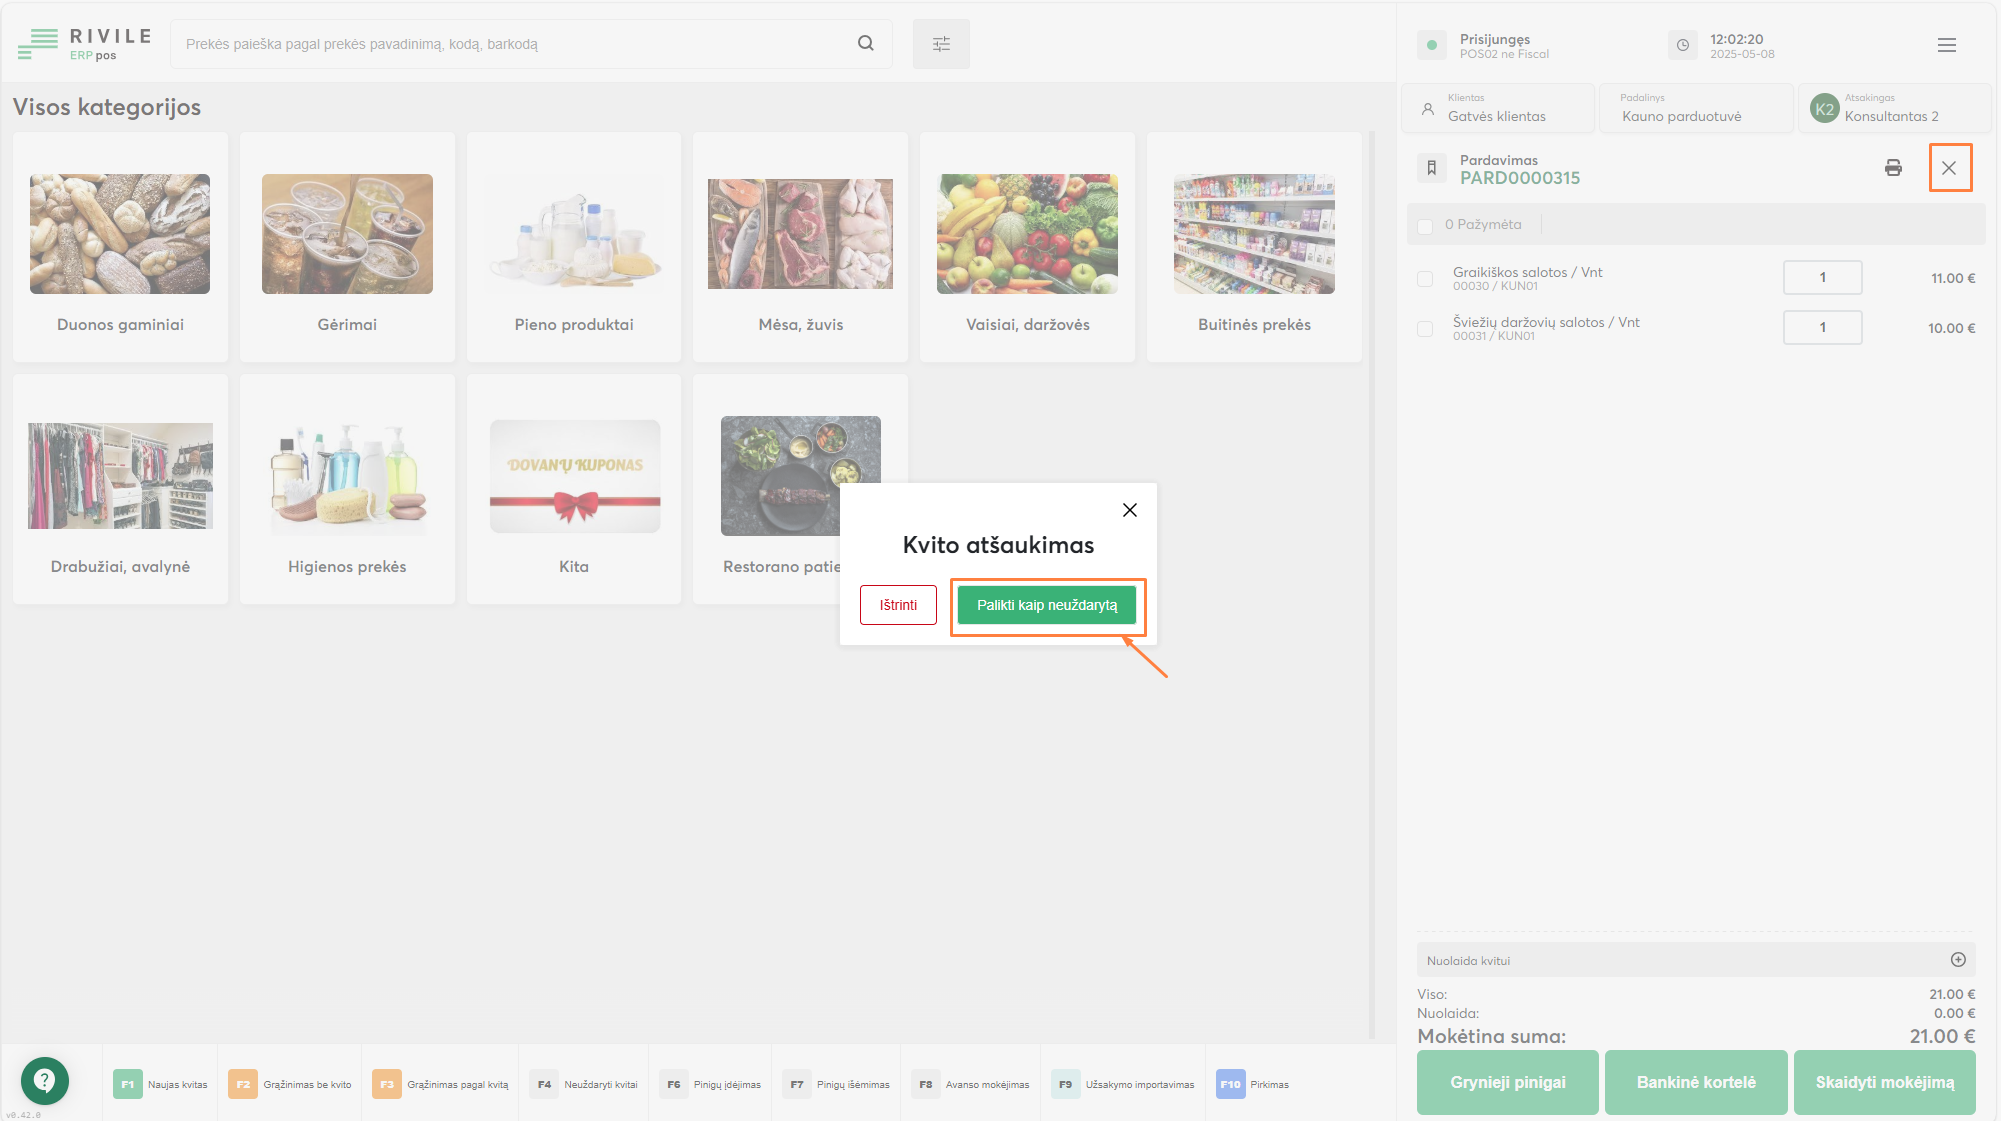
Task: Open the filter settings sliders icon
Action: click(x=941, y=44)
